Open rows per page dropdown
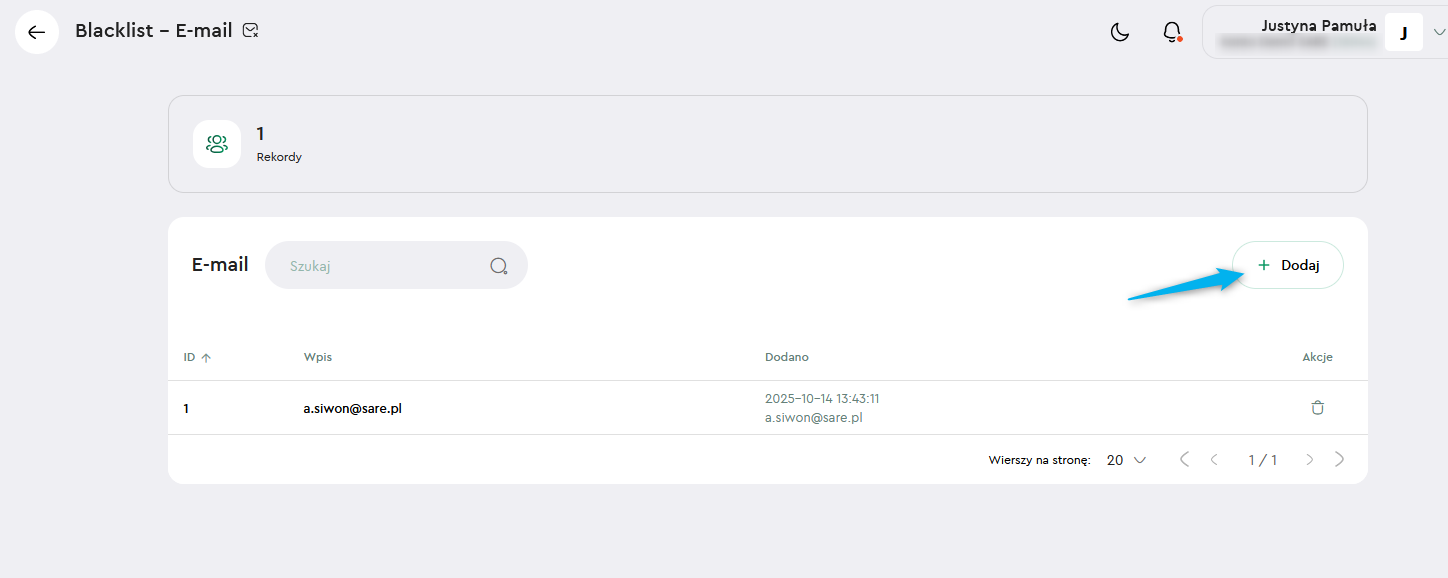Image resolution: width=1448 pixels, height=578 pixels. [x=1126, y=460]
